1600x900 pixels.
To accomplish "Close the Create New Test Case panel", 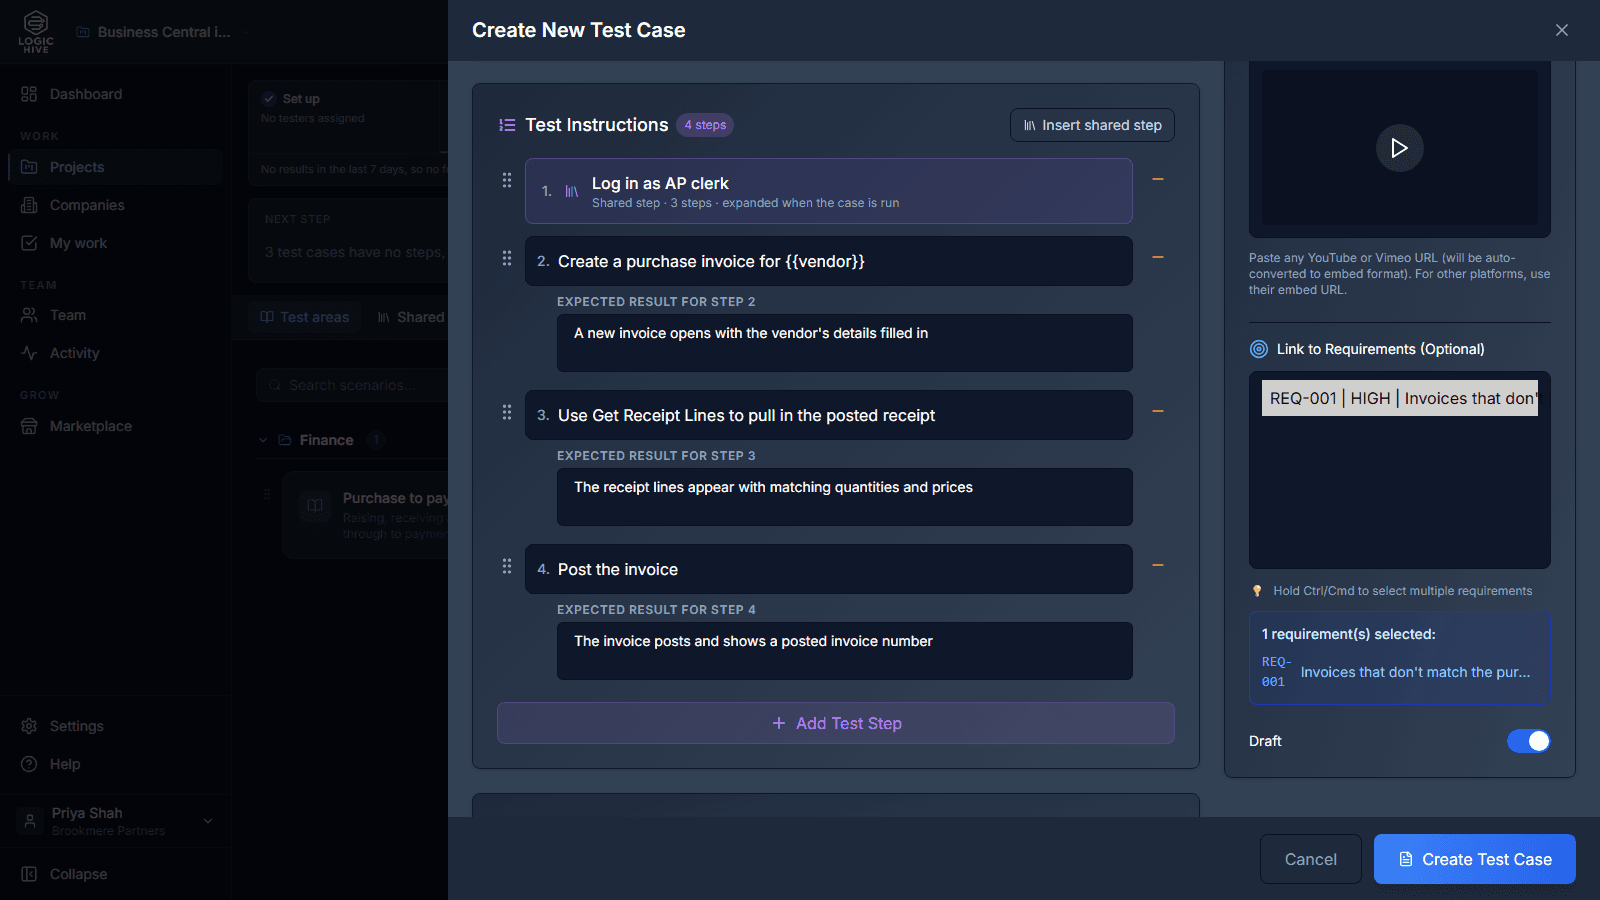I will [x=1562, y=30].
